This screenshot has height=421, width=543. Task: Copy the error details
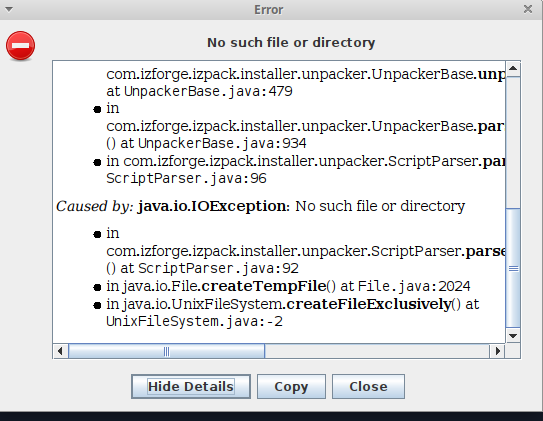(x=291, y=386)
